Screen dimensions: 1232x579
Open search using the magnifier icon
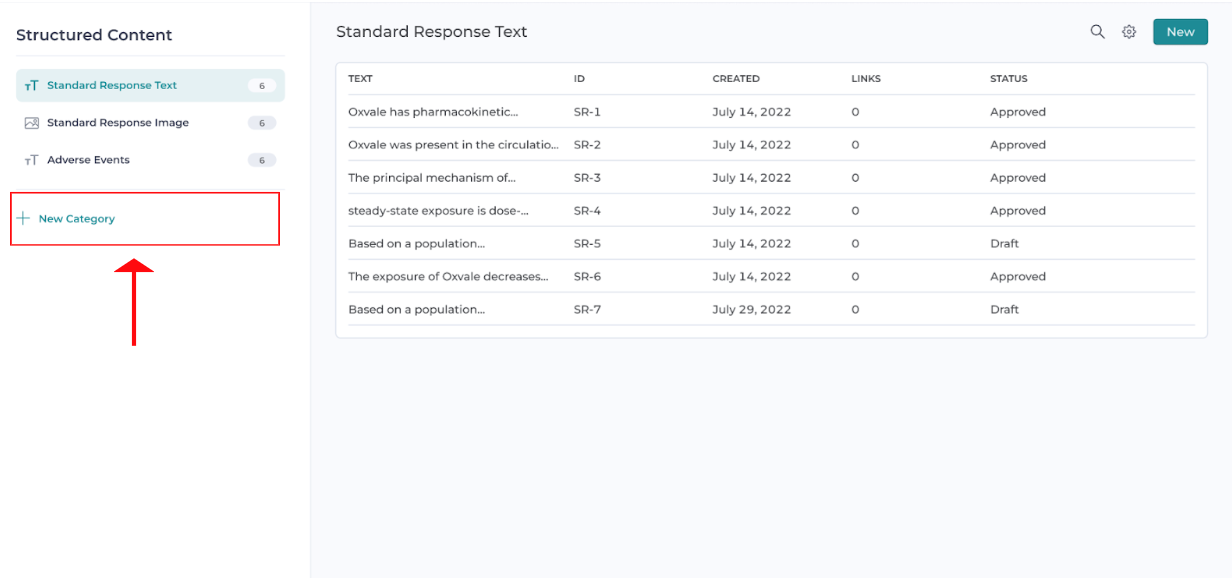tap(1097, 31)
